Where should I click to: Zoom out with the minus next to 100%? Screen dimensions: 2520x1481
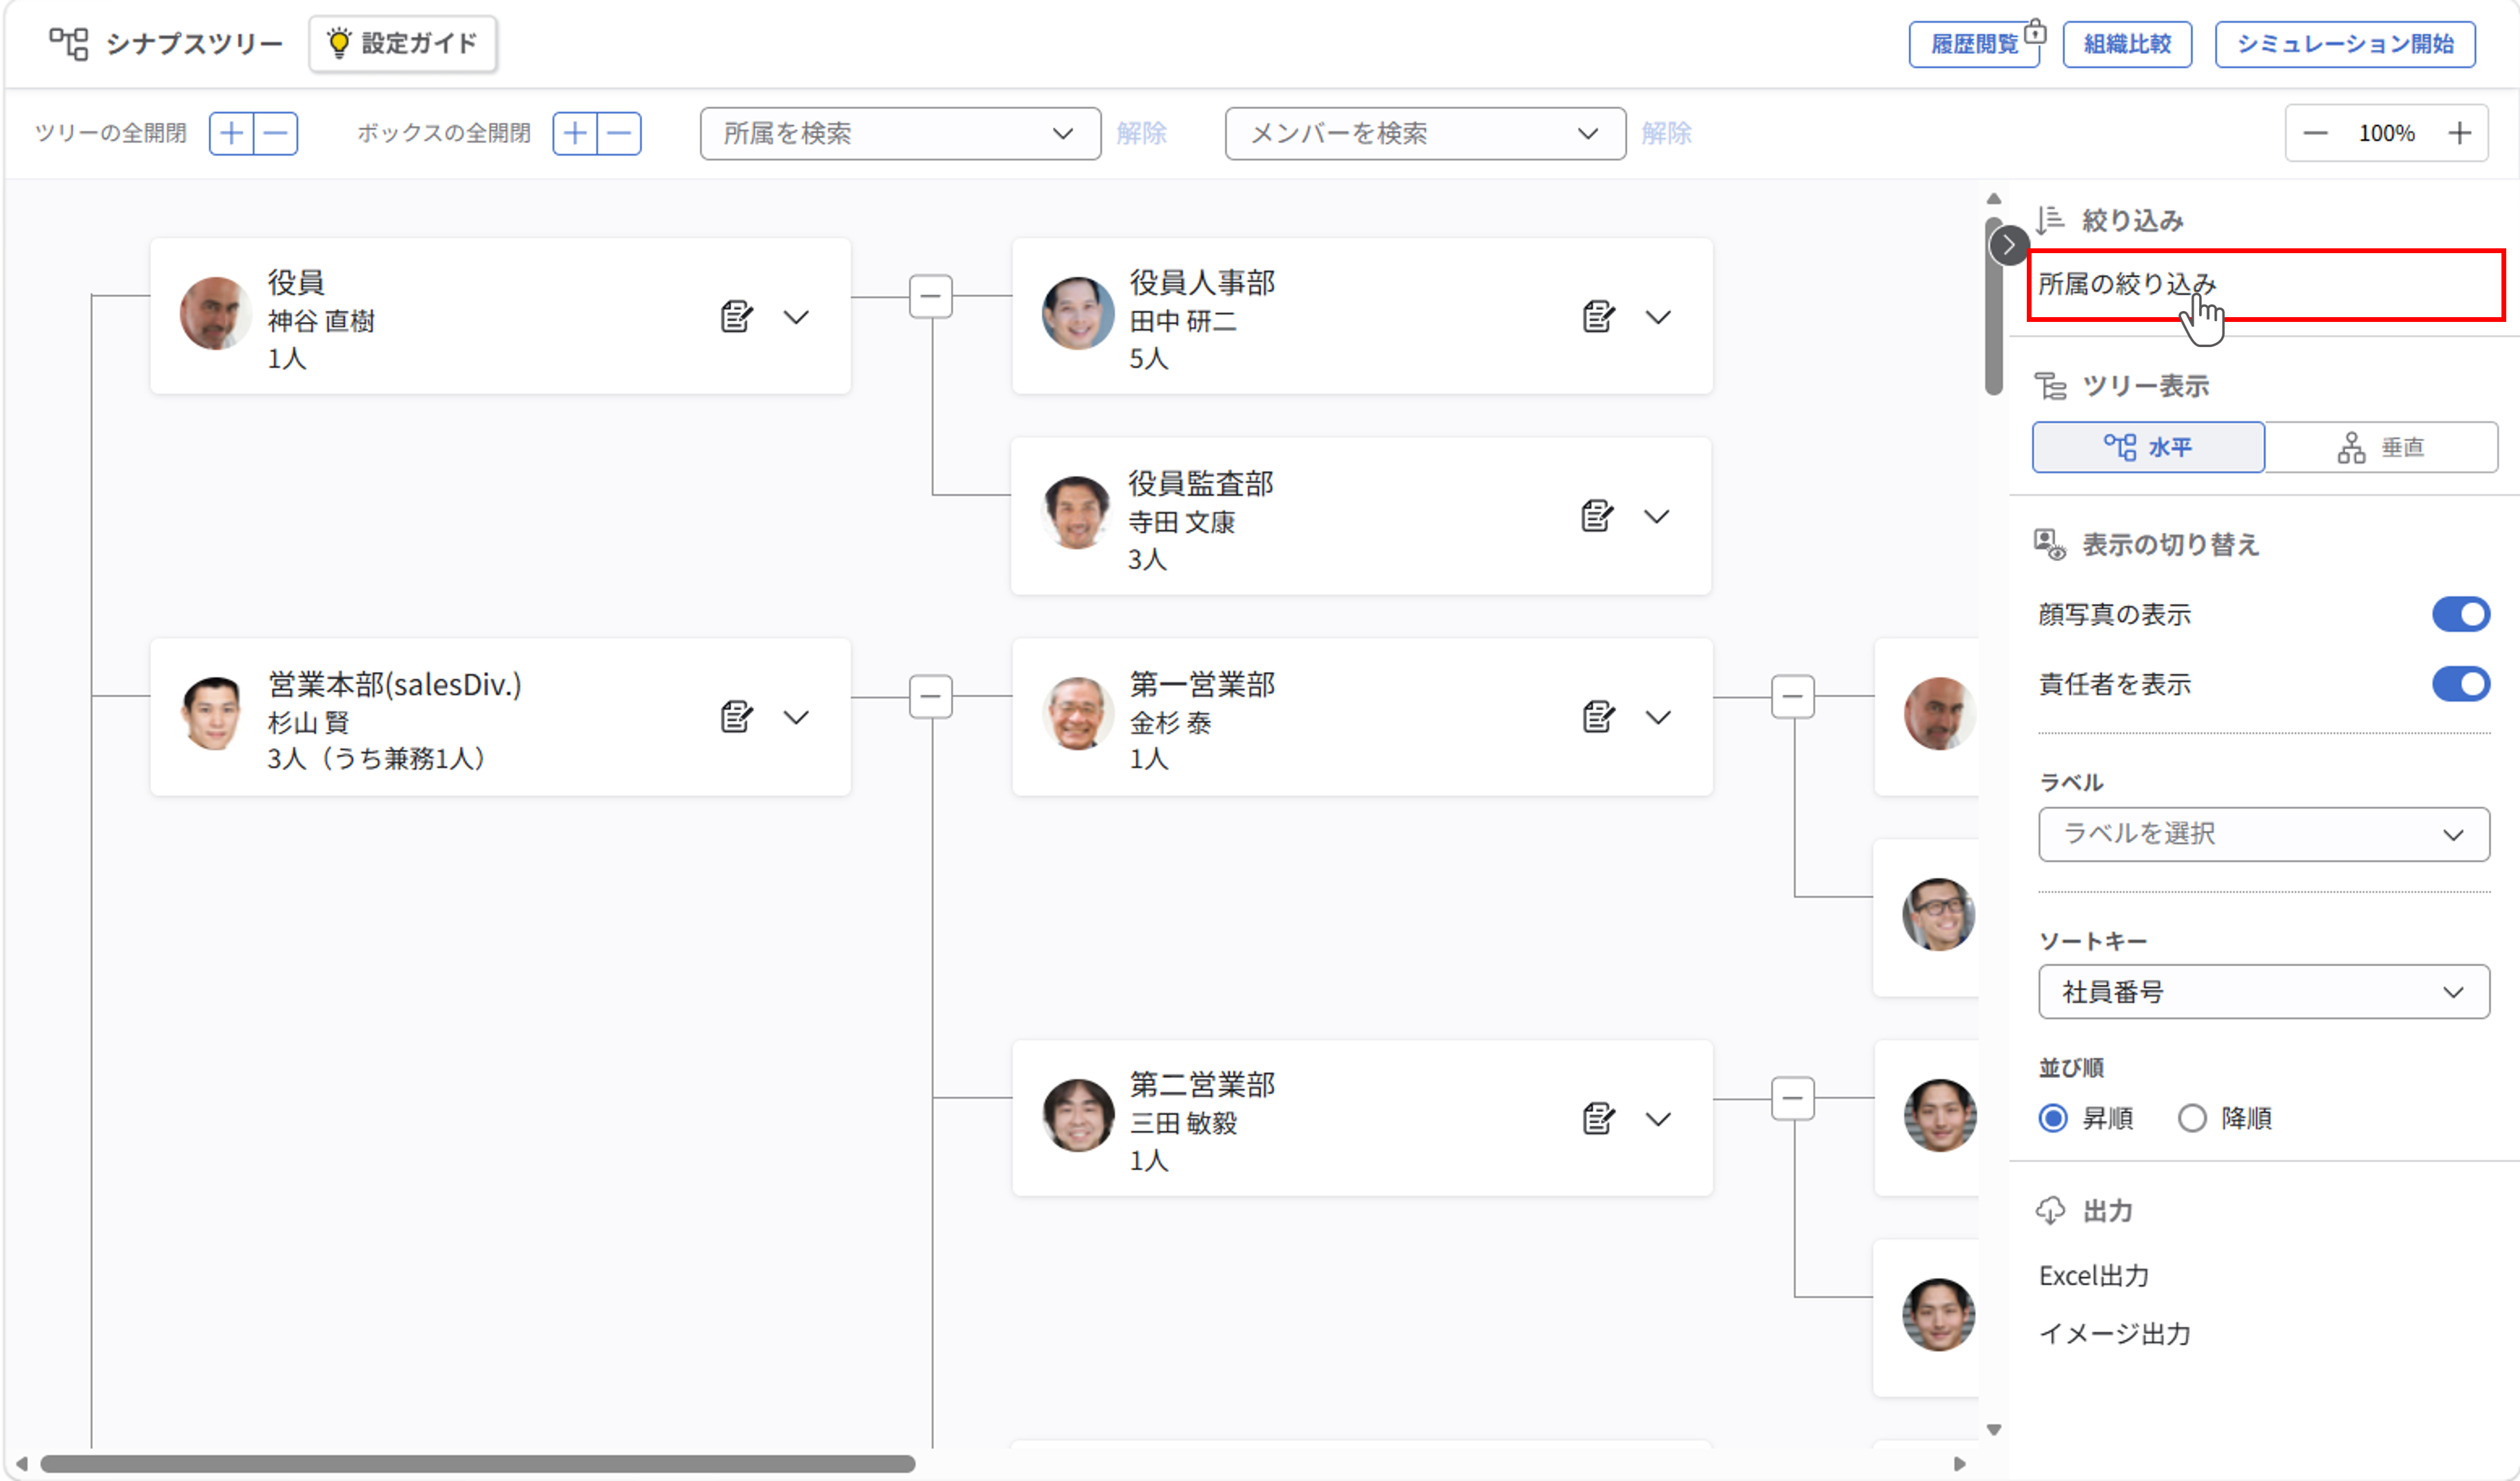(2315, 133)
